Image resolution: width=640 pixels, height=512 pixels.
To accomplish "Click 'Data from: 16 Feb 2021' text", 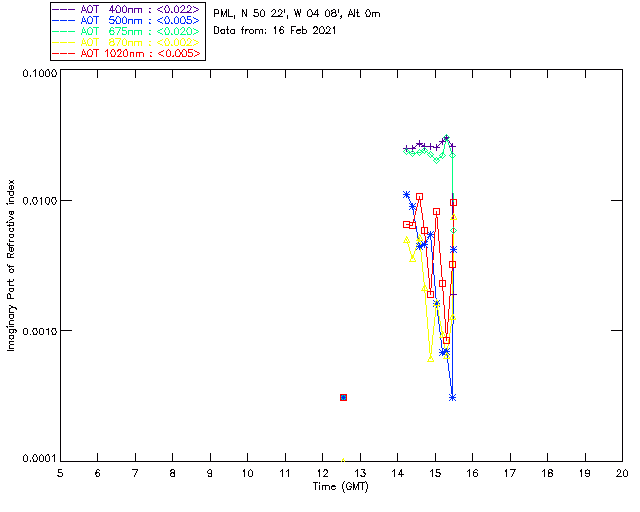I will point(275,30).
